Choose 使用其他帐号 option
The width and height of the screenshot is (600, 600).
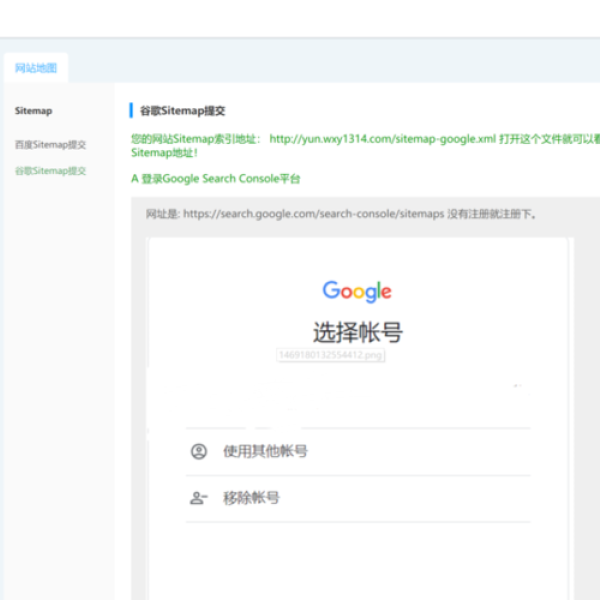coord(265,451)
